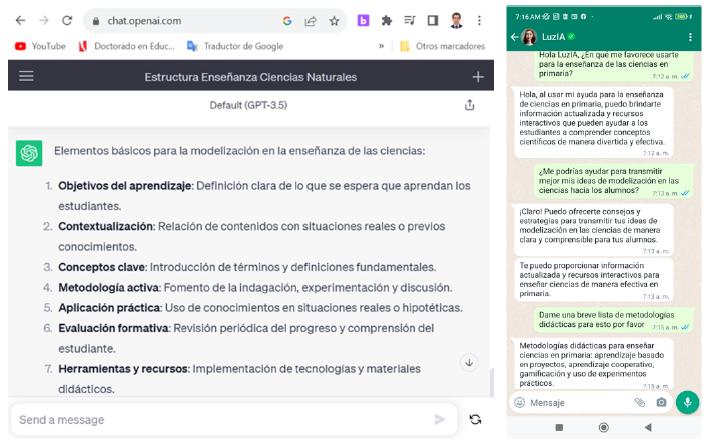707x444 pixels.
Task: Click the 'Herramientas y recursos' list item
Action: [x=233, y=379]
